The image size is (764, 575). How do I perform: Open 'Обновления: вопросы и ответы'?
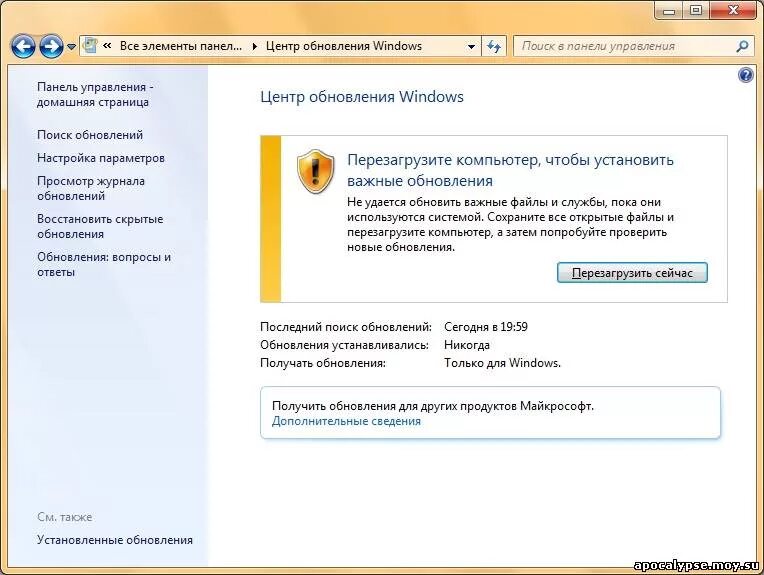coord(104,264)
